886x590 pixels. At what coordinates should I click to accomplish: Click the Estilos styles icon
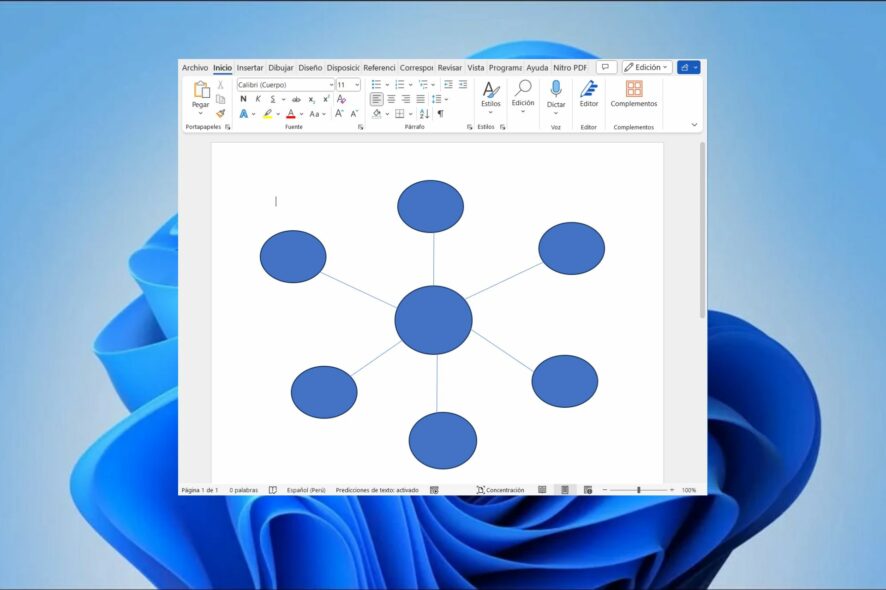tap(490, 89)
